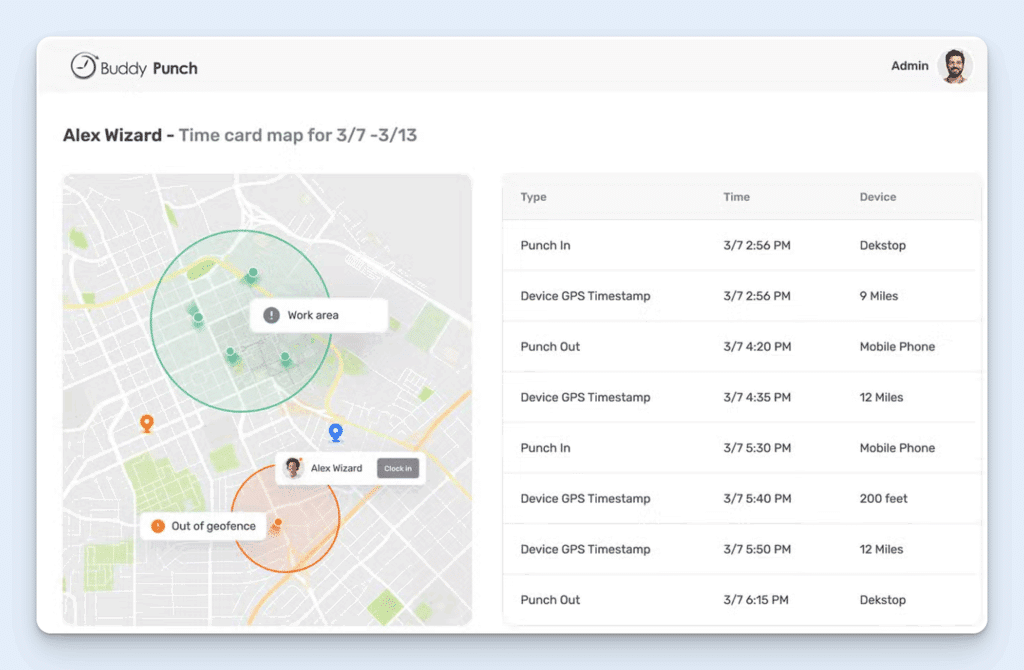Click the exclamation icon on Work area label
This screenshot has height=670, width=1024.
(x=273, y=315)
